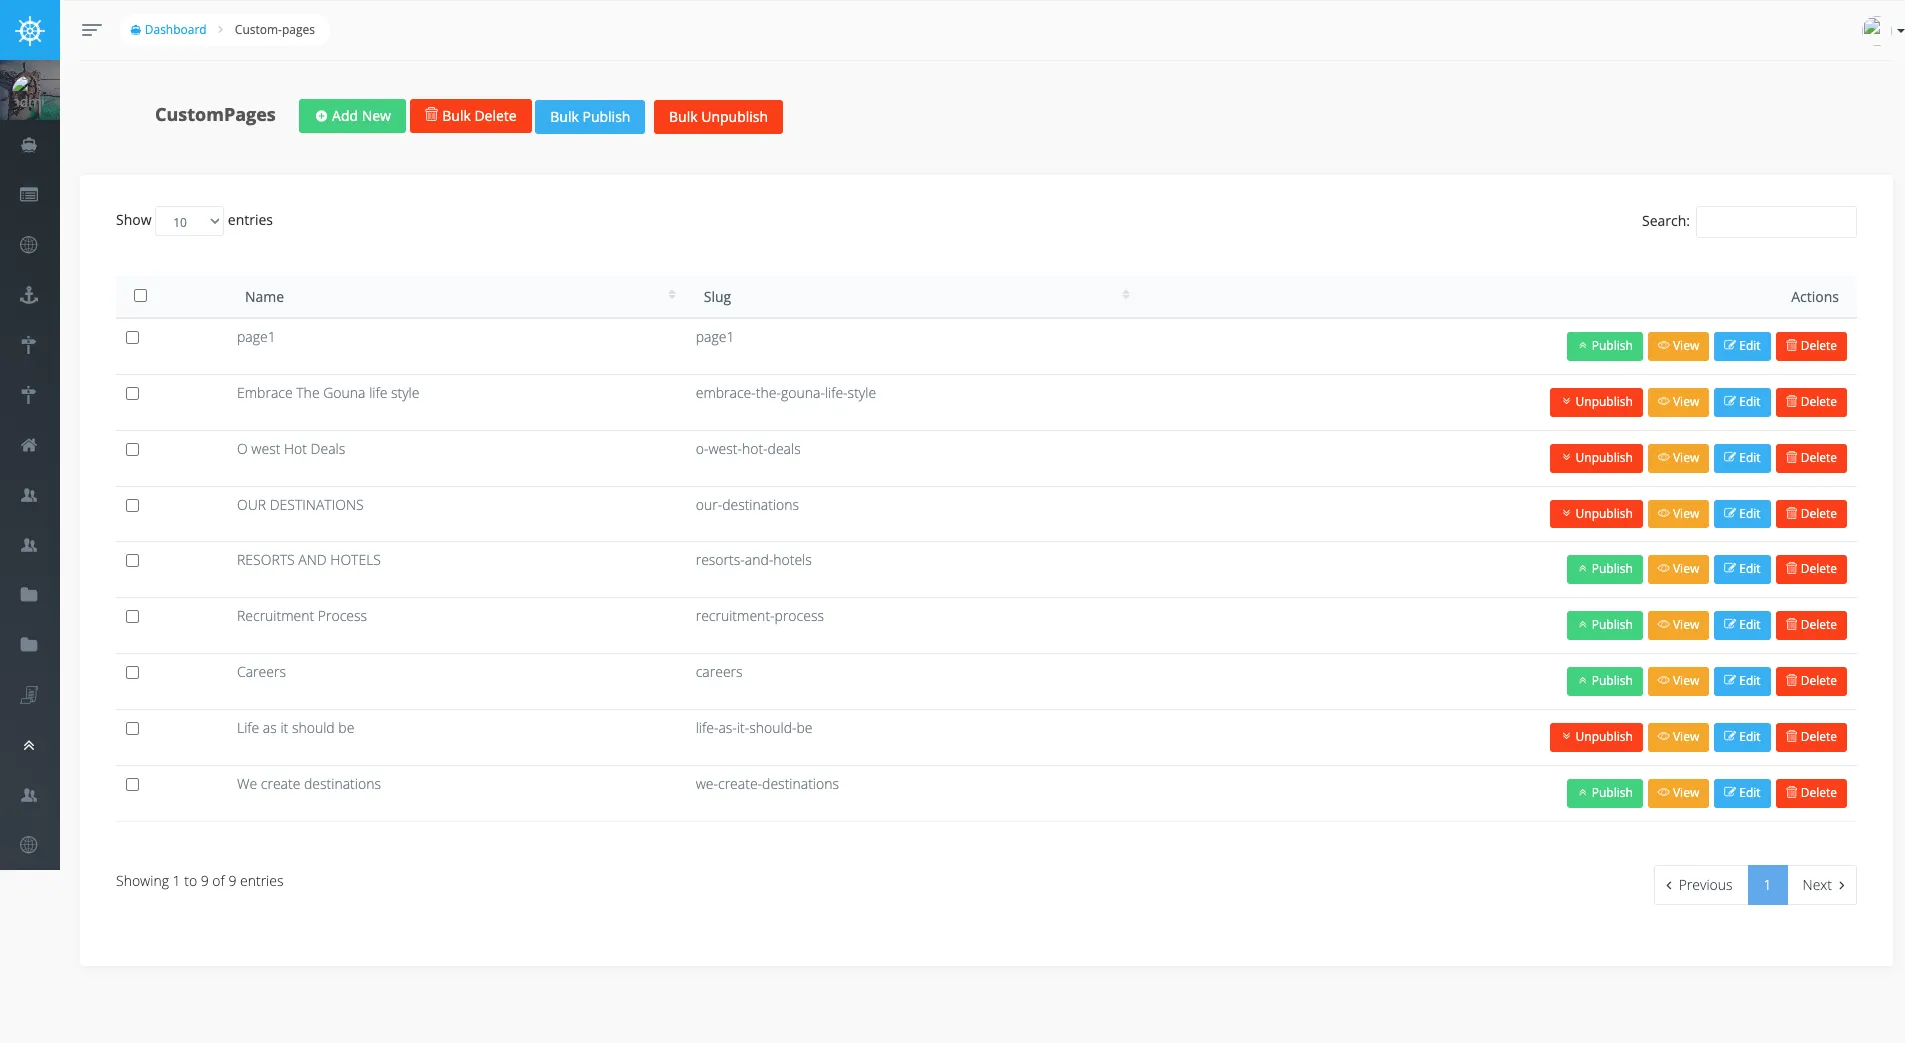This screenshot has width=1905, height=1043.
Task: Edit the O west Hot Deals page
Action: (1742, 458)
